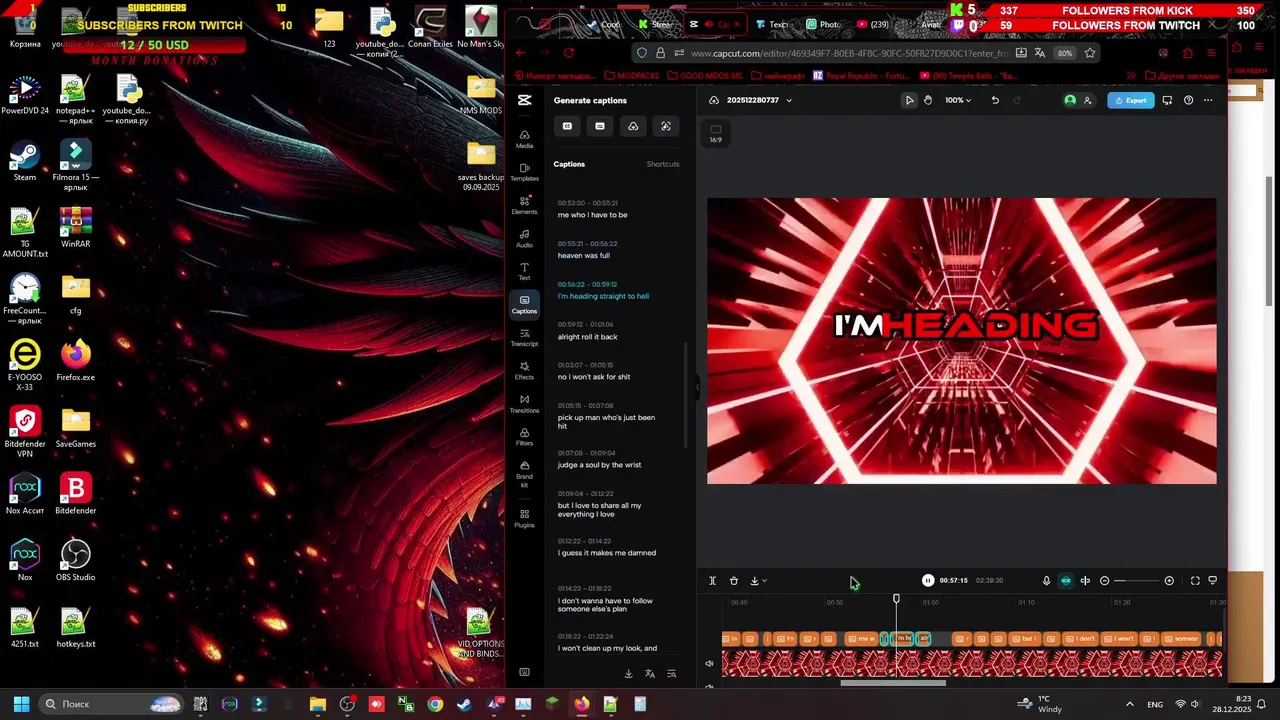This screenshot has width=1280, height=720.
Task: Open the Audio panel
Action: coord(524,238)
